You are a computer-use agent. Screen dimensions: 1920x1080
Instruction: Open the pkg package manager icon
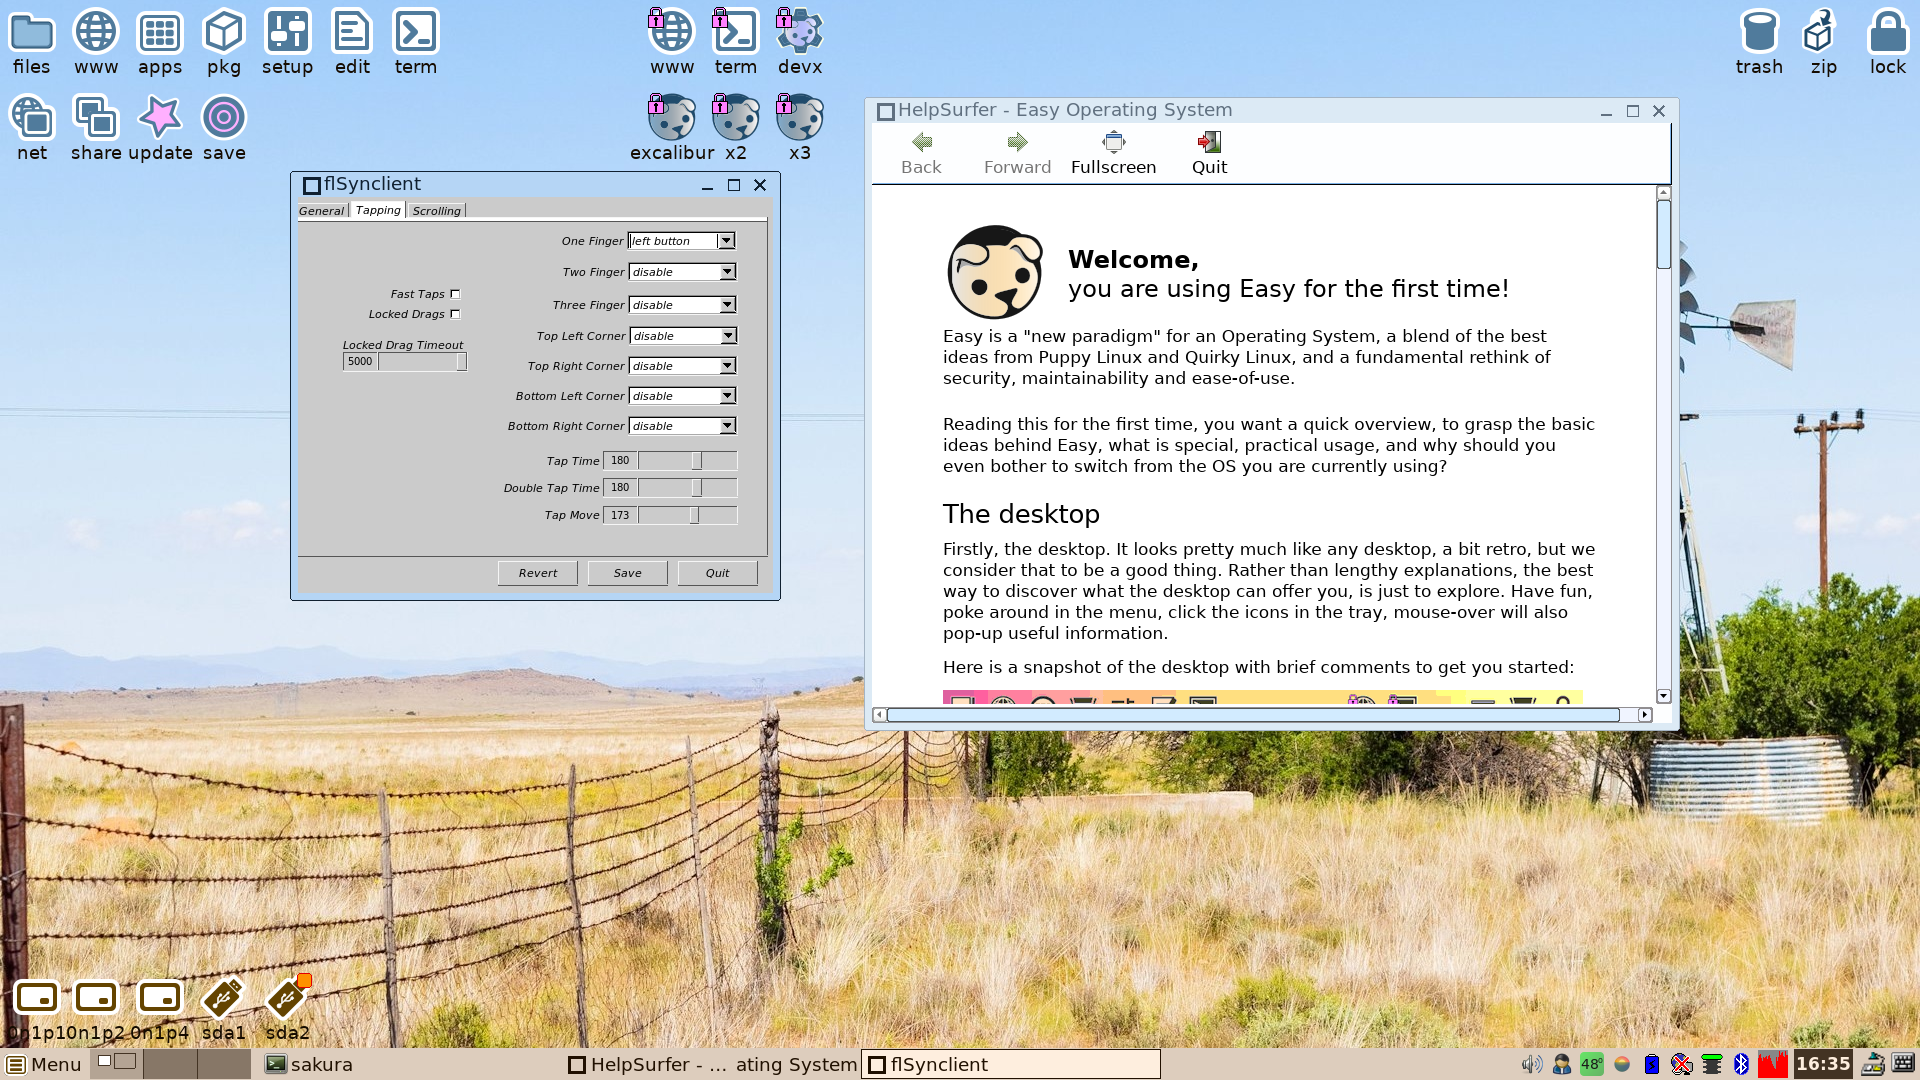click(224, 42)
